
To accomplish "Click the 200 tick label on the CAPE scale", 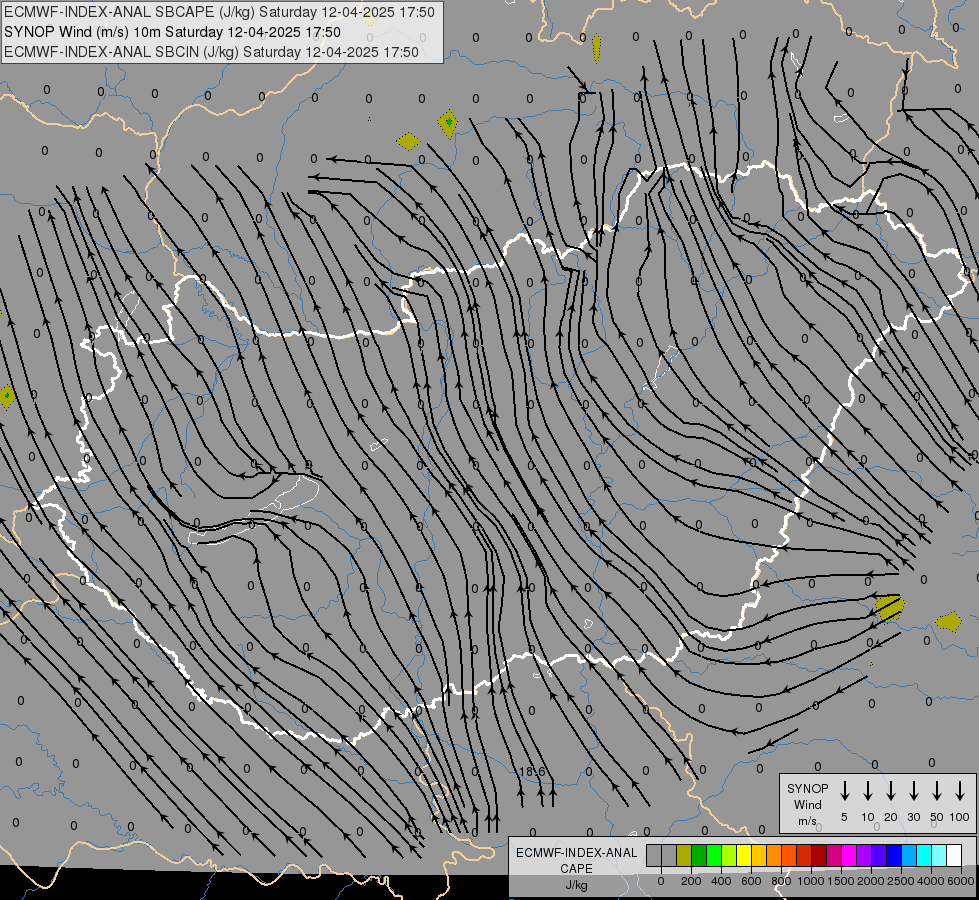I will pos(691,881).
